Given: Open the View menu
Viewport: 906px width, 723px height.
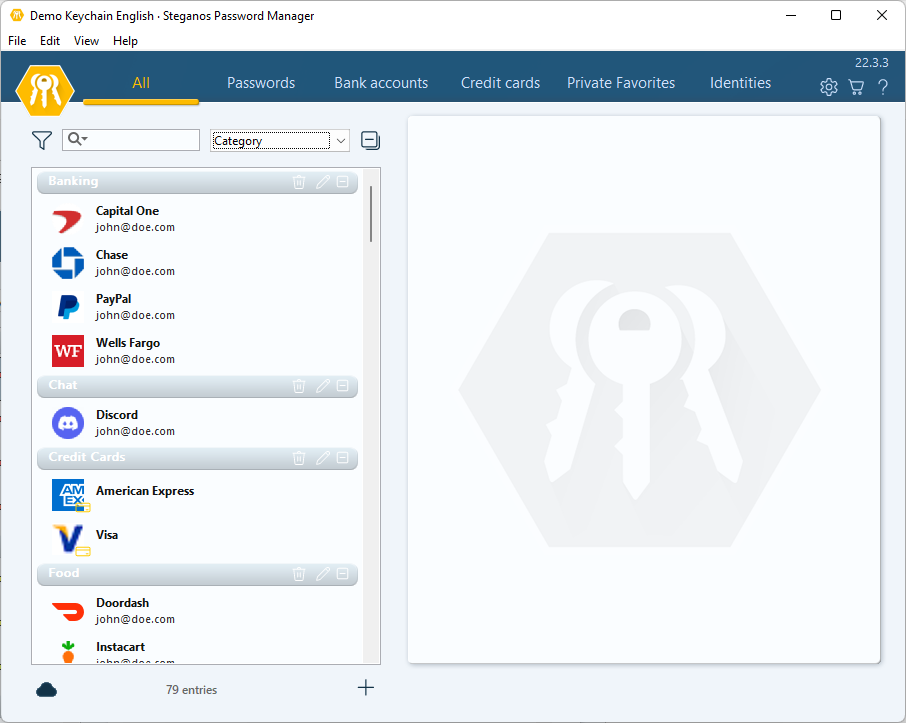Looking at the screenshot, I should click(86, 40).
